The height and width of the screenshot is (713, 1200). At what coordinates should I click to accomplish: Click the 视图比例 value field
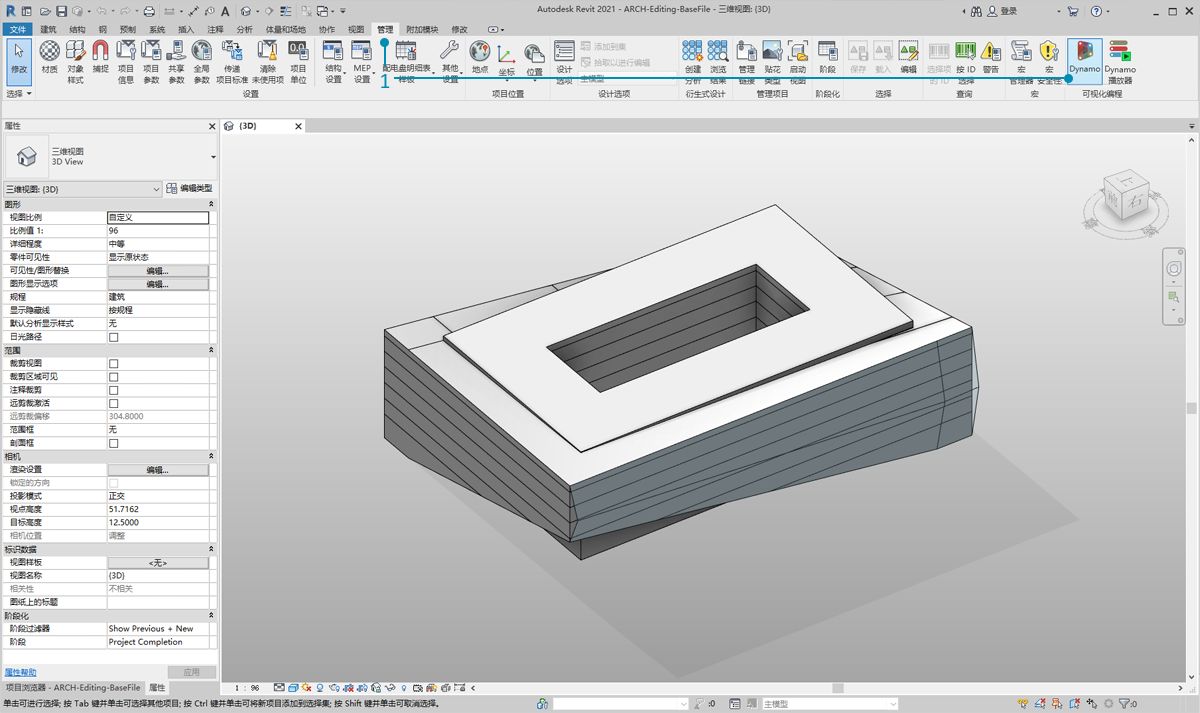point(158,217)
